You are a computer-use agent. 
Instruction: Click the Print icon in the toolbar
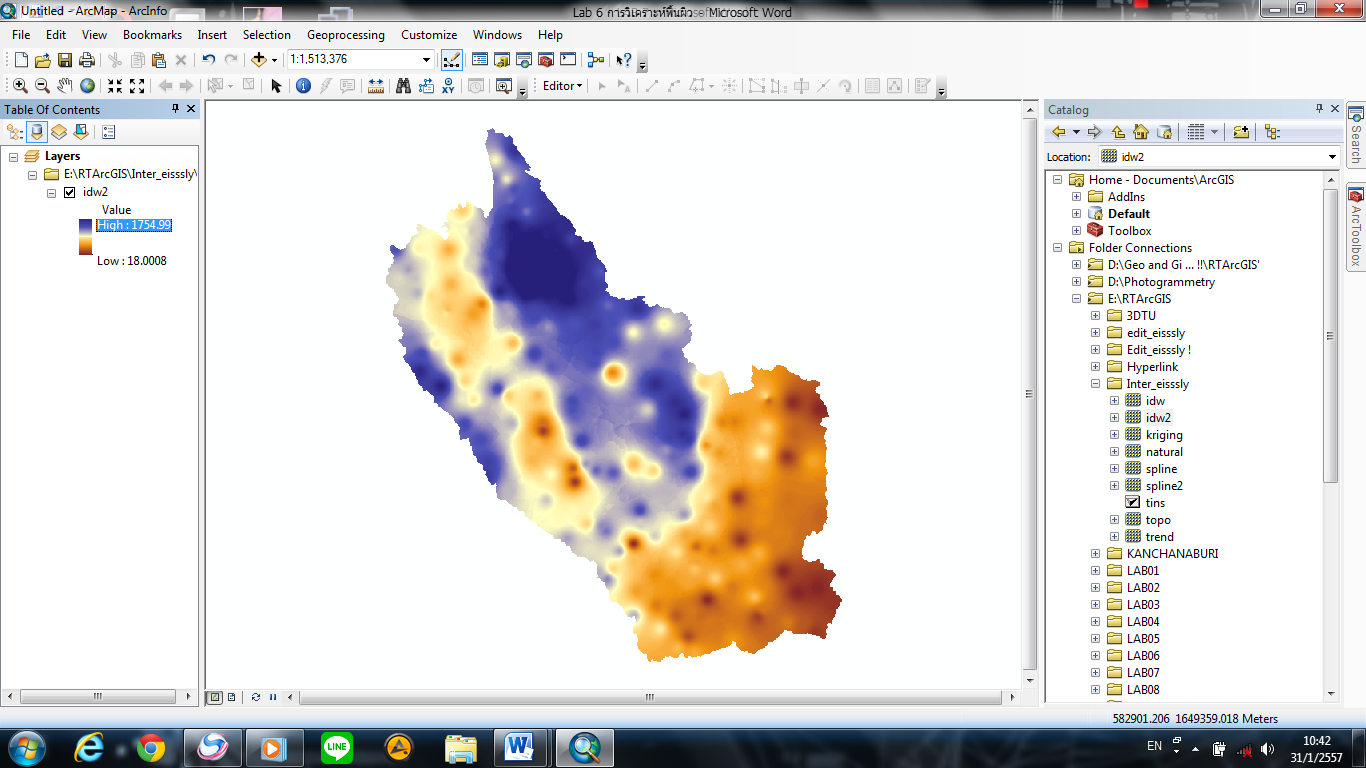pos(87,60)
